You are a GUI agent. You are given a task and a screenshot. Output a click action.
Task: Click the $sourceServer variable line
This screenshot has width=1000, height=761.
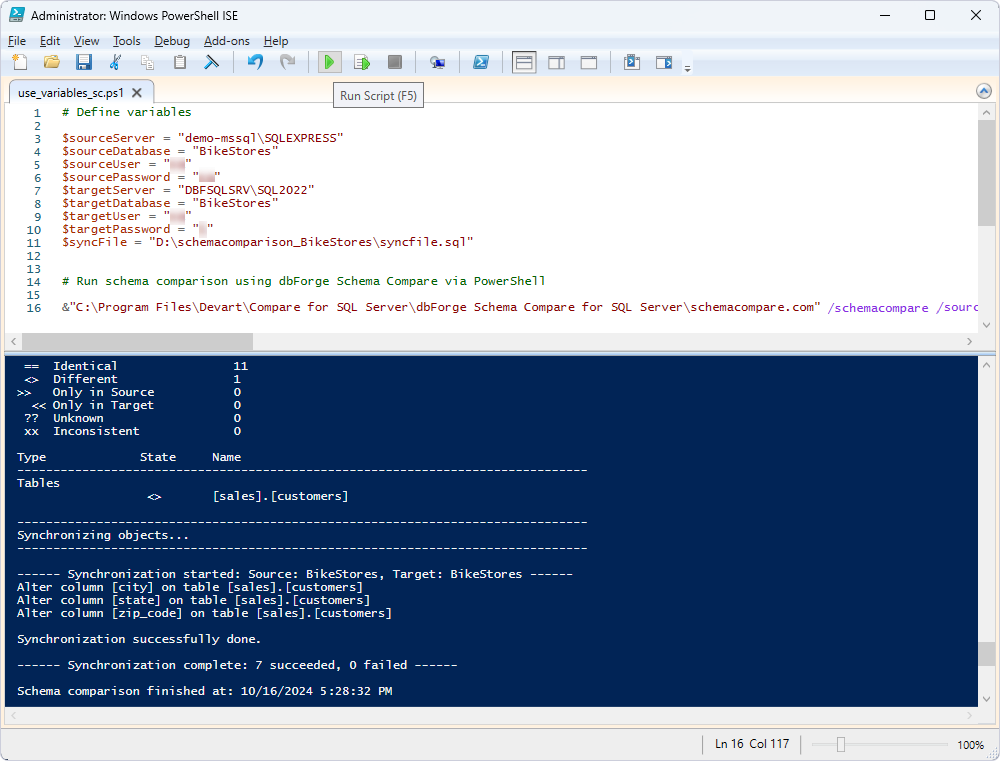pos(203,138)
